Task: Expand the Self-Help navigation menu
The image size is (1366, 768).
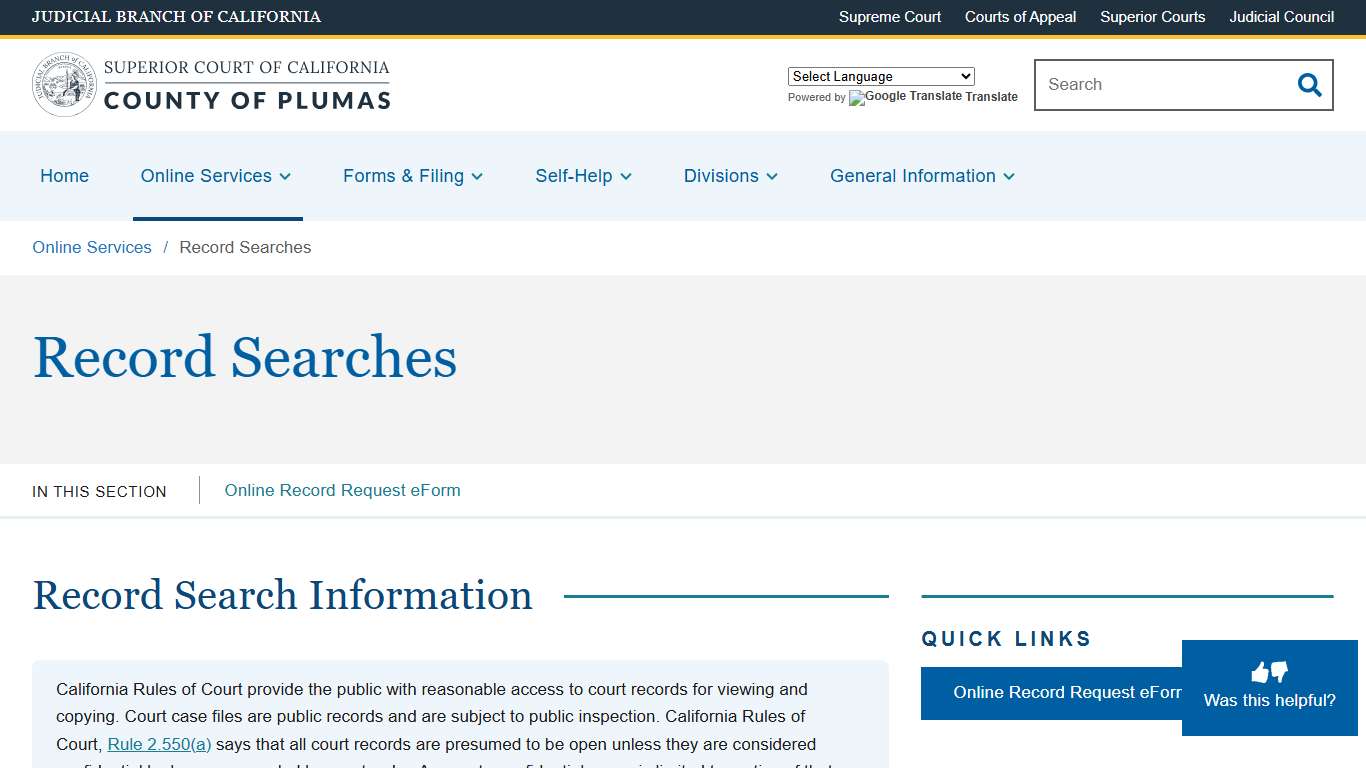Action: click(583, 176)
